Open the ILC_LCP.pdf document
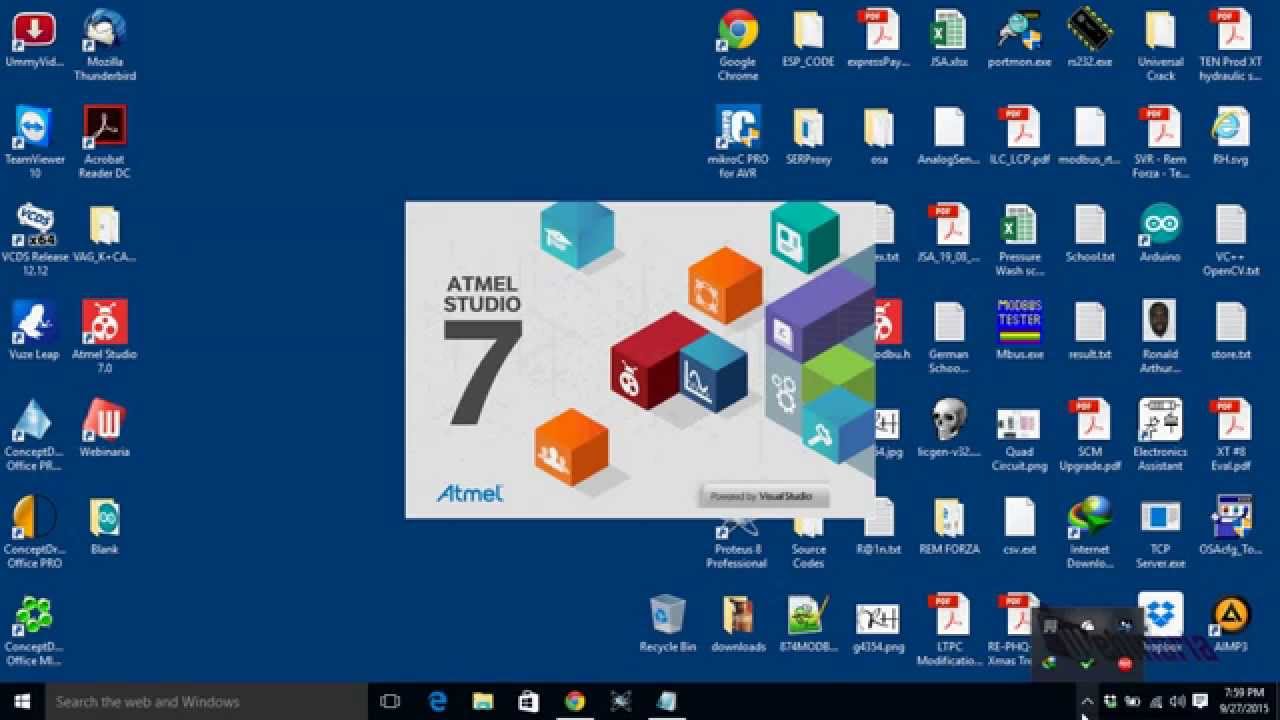Viewport: 1280px width, 720px height. click(x=1019, y=136)
